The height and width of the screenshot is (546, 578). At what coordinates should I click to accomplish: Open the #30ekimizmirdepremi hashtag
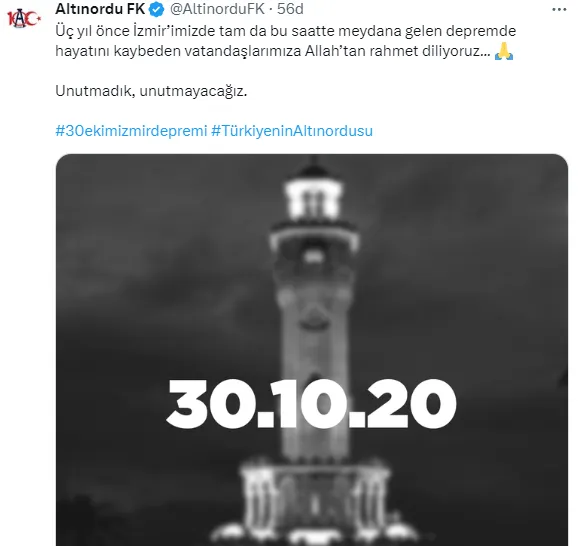(x=131, y=131)
